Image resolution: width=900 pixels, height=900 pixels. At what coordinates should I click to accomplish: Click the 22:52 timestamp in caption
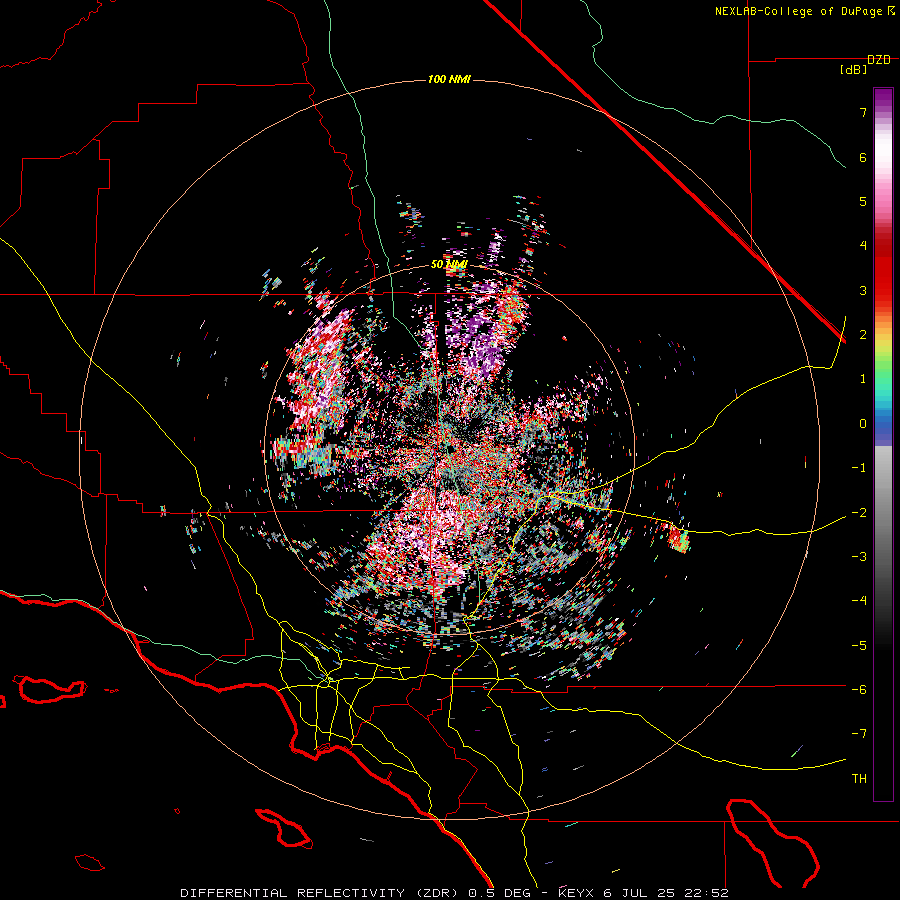coord(705,893)
